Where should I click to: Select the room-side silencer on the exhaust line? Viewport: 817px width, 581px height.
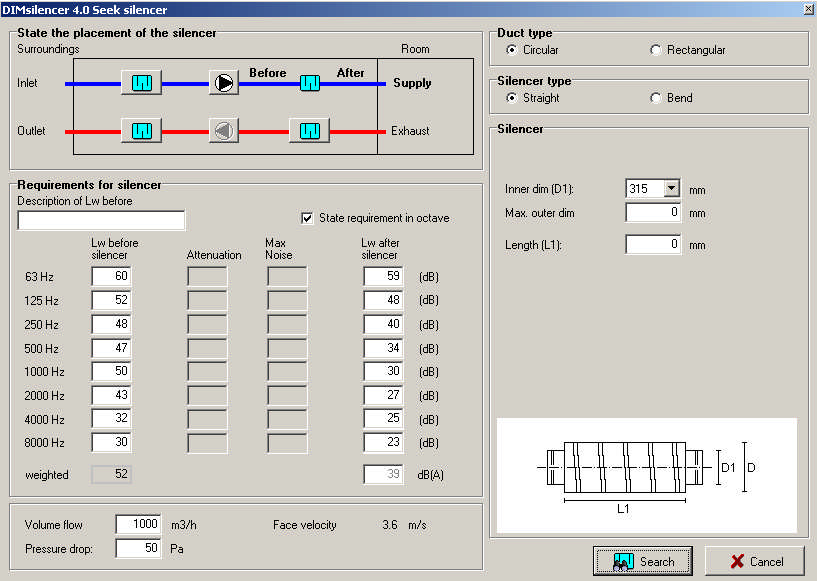coord(310,130)
